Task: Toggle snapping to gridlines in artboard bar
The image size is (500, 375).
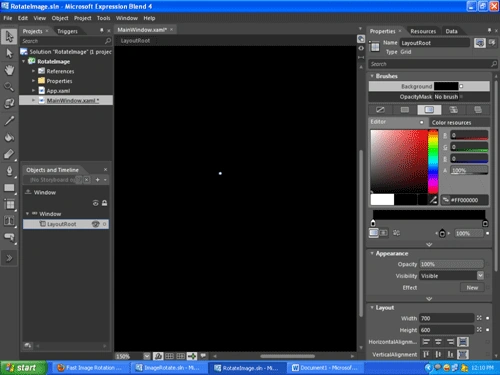Action: pyautogui.click(x=180, y=356)
